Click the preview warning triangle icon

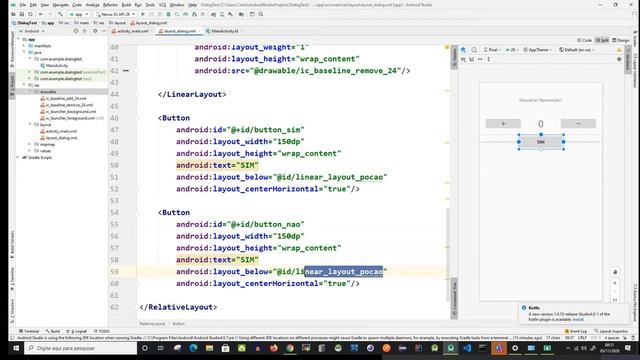tap(619, 50)
